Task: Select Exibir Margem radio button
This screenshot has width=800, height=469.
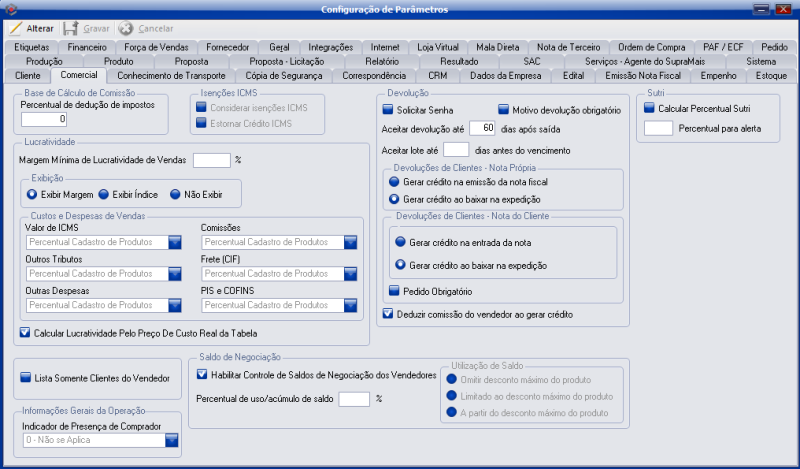Action: coord(32,194)
